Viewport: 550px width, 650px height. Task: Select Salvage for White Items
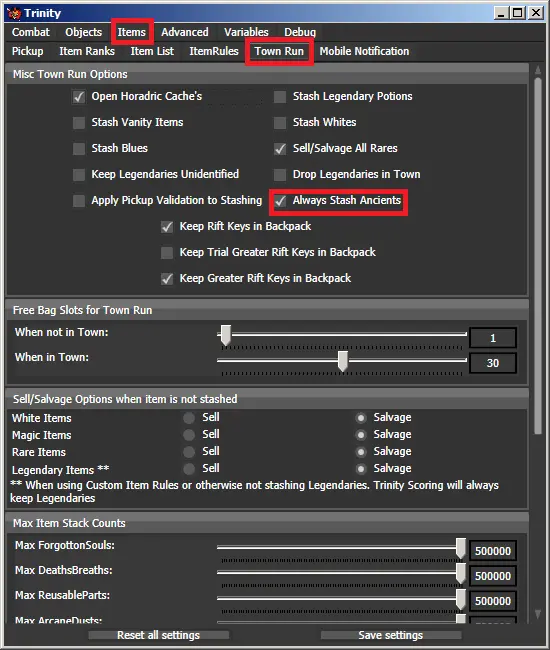point(361,418)
